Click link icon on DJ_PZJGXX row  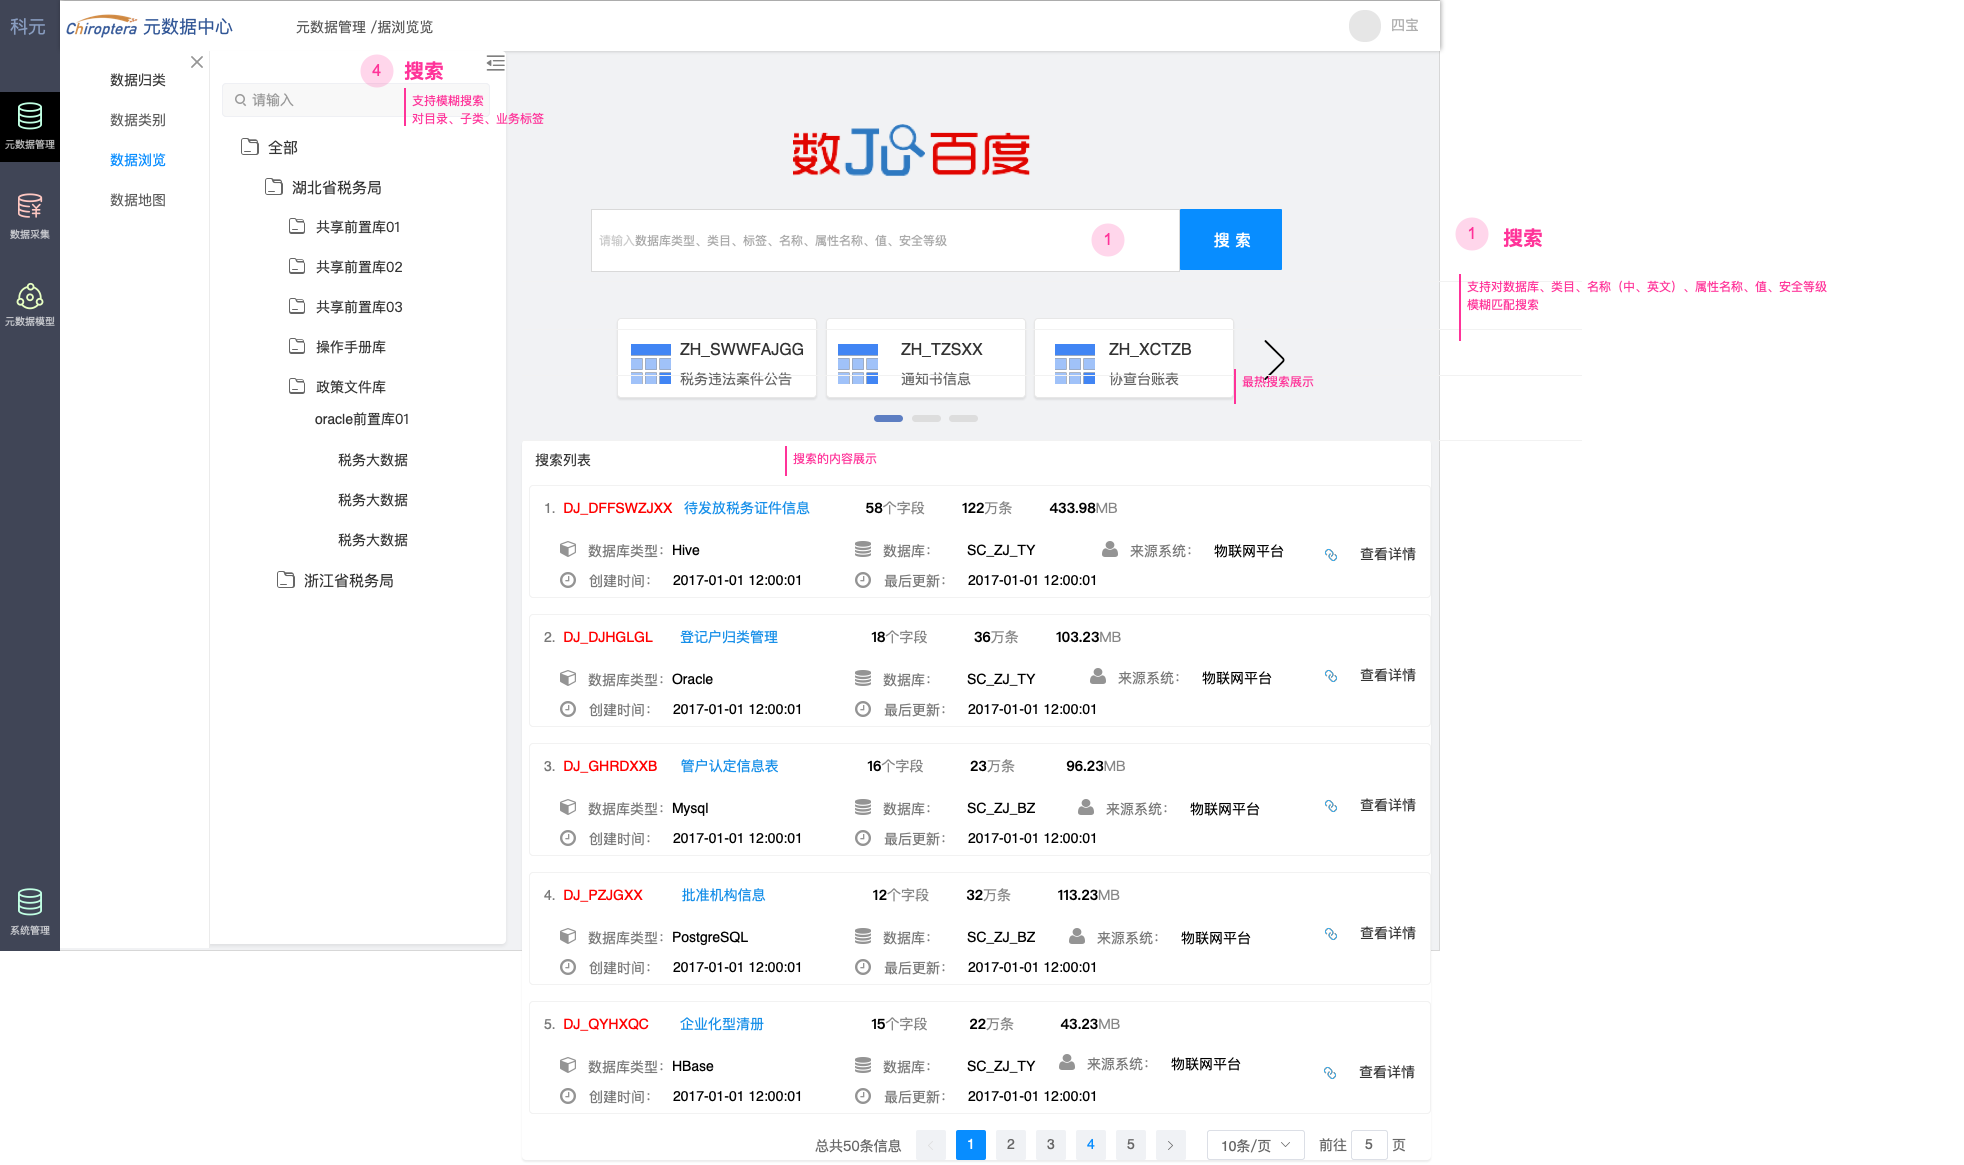point(1331,934)
